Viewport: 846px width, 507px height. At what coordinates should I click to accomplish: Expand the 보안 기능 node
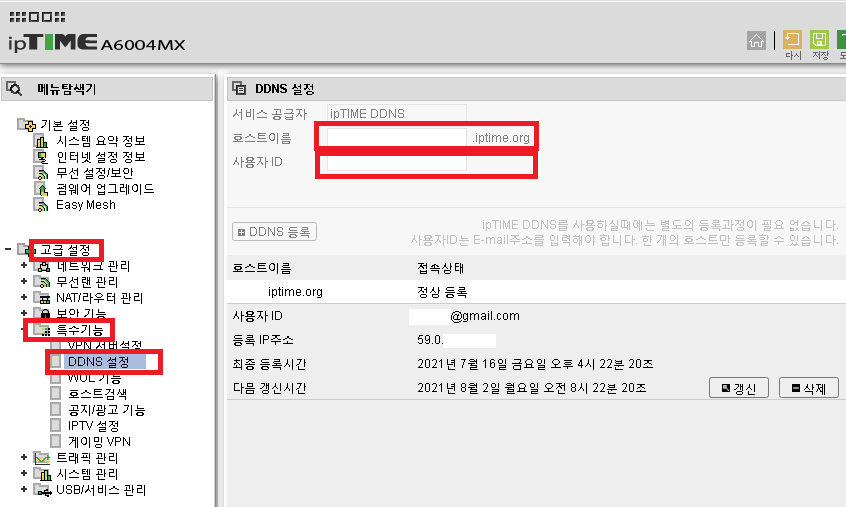click(x=24, y=313)
